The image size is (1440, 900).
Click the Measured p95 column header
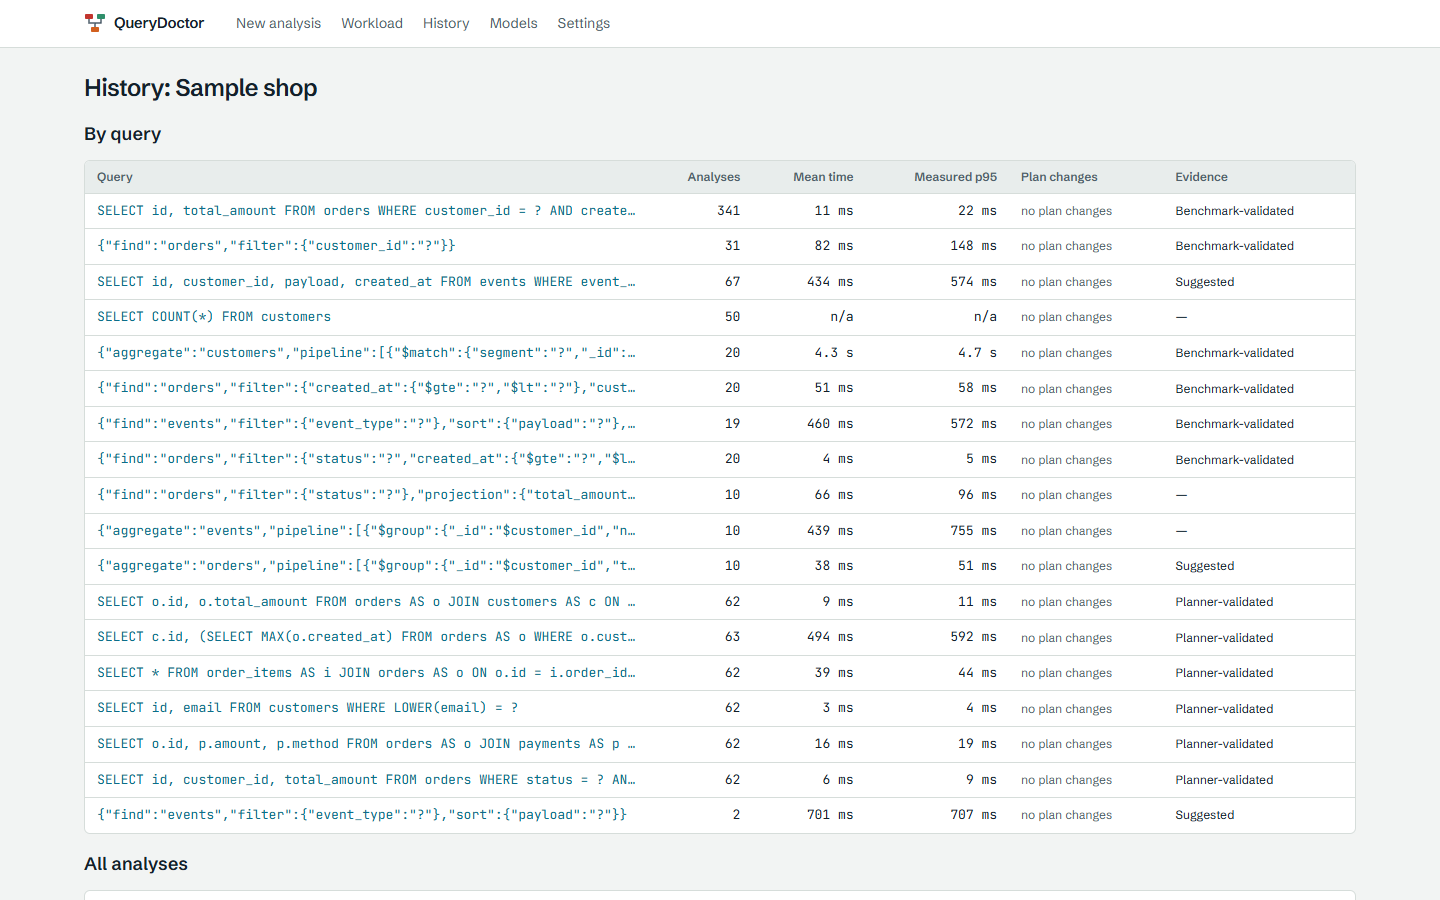(x=955, y=177)
